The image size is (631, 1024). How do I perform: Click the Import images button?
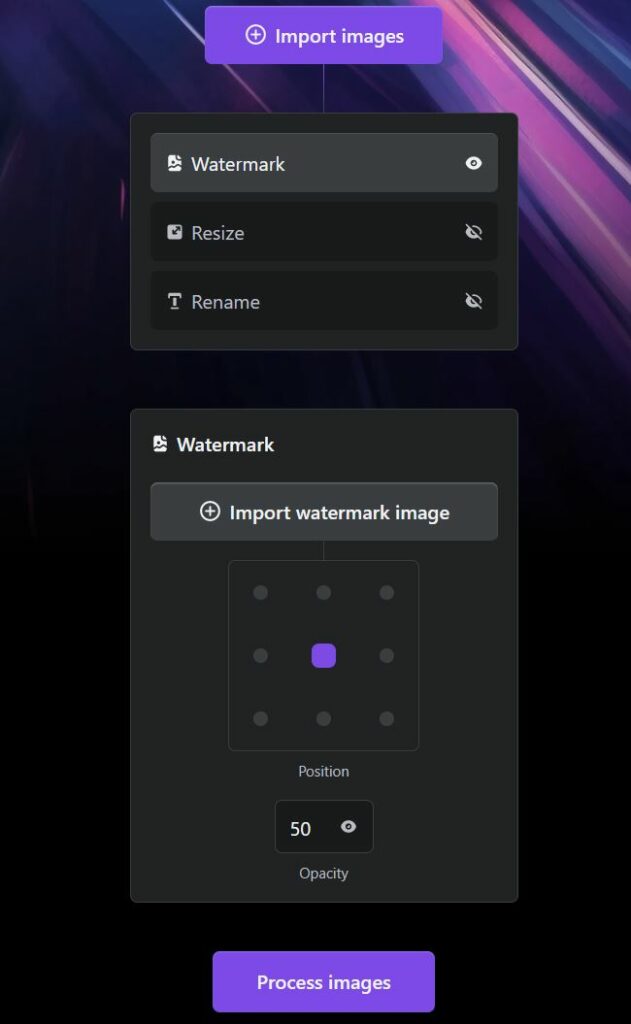click(323, 35)
